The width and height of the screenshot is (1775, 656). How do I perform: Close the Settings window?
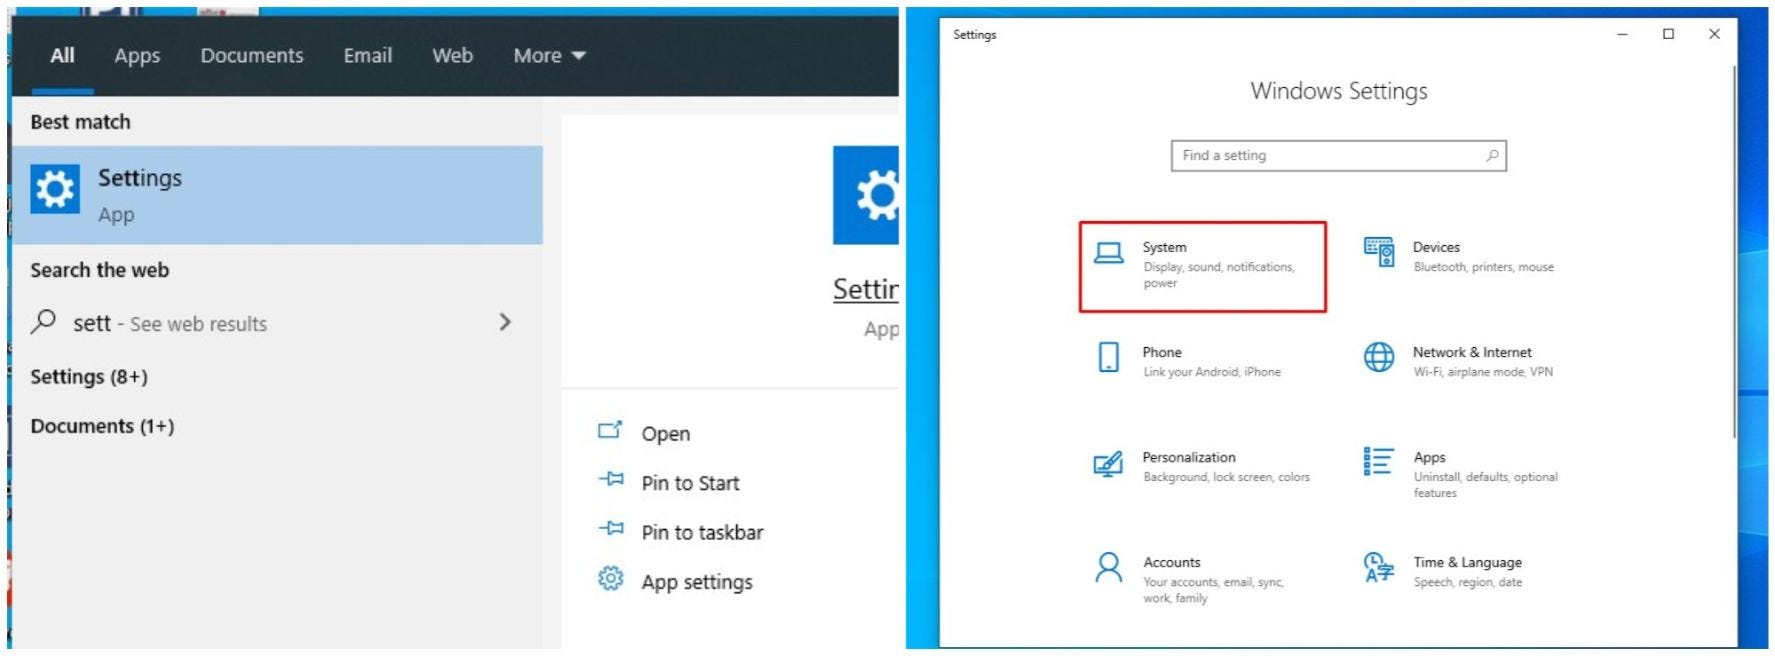1714,34
